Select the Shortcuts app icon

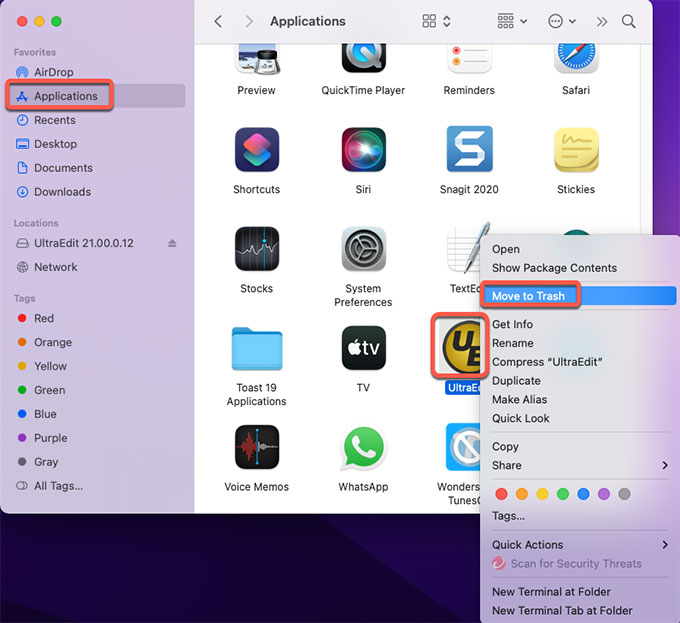coord(257,150)
